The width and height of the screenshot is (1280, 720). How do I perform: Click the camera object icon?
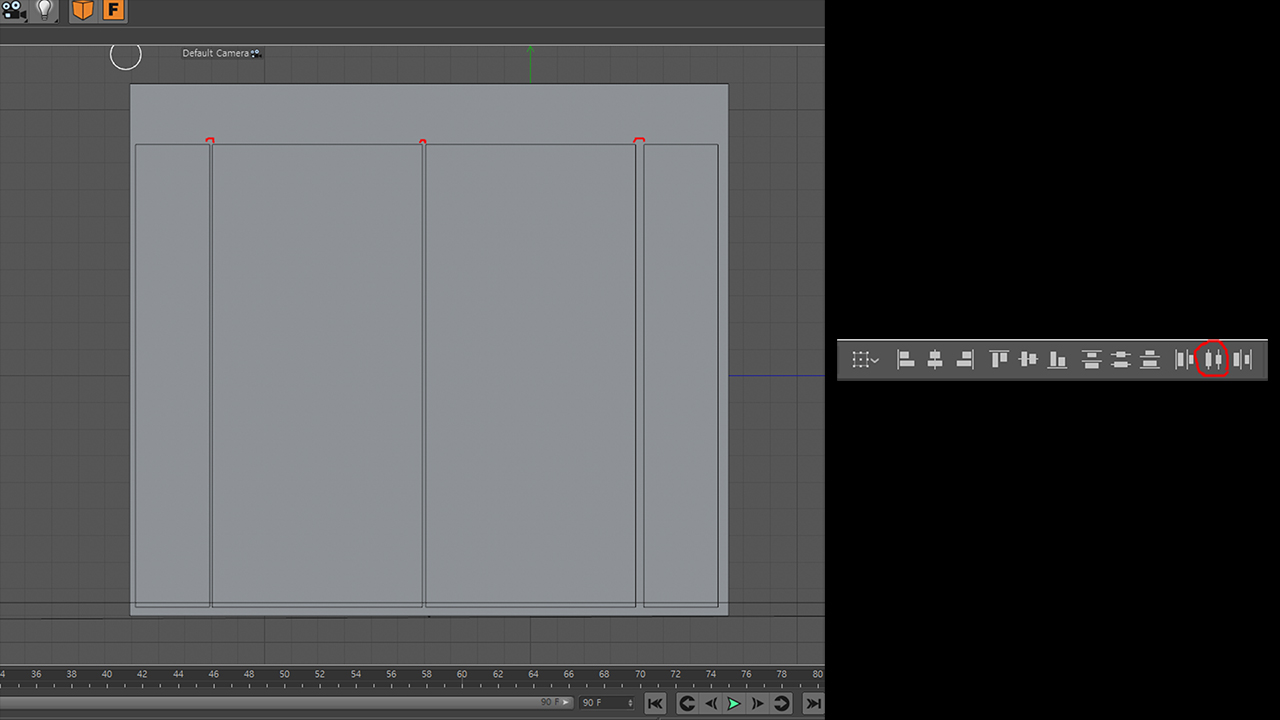(14, 11)
